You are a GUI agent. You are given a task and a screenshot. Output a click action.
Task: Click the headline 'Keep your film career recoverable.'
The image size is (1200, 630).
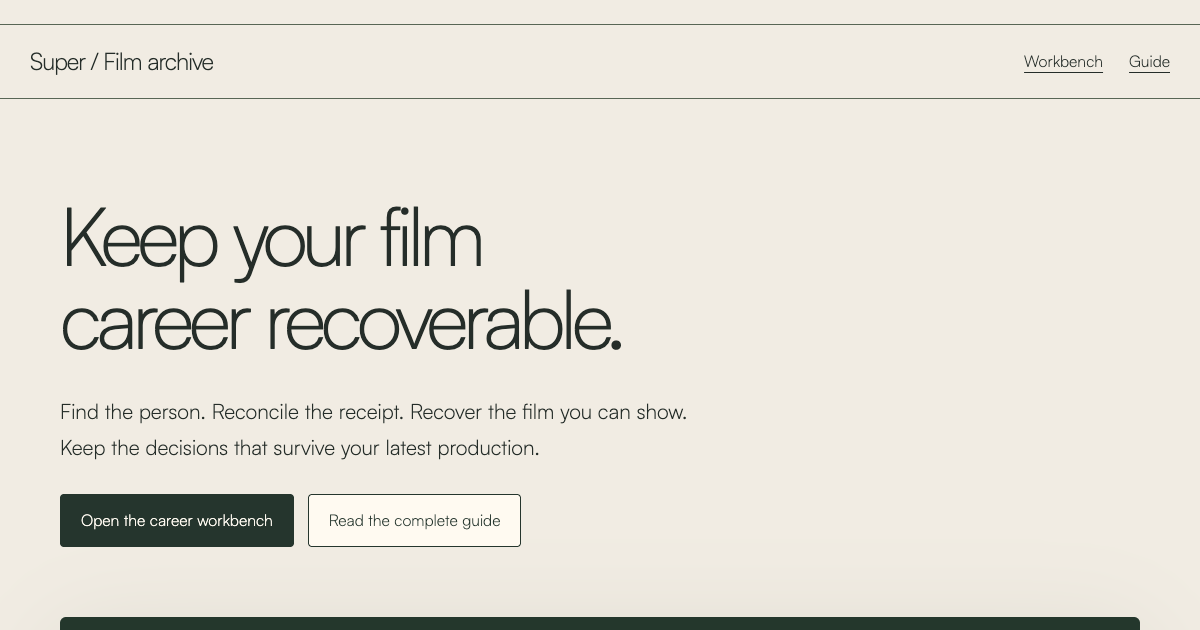pos(341,278)
